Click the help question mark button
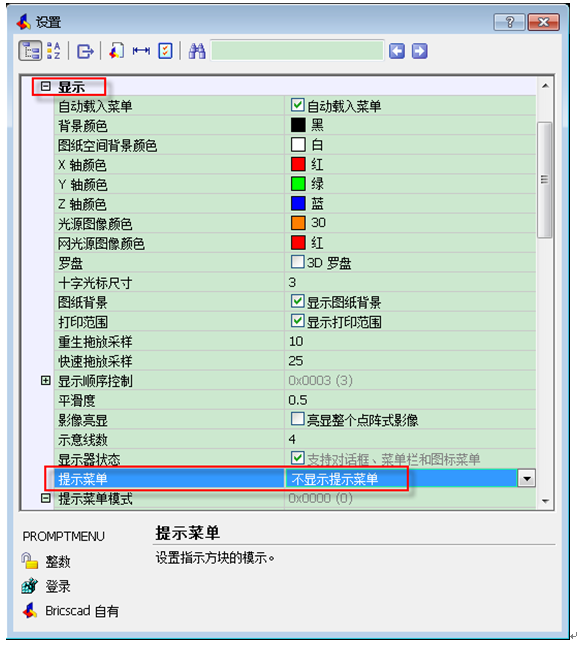The height and width of the screenshot is (651, 577). click(509, 22)
